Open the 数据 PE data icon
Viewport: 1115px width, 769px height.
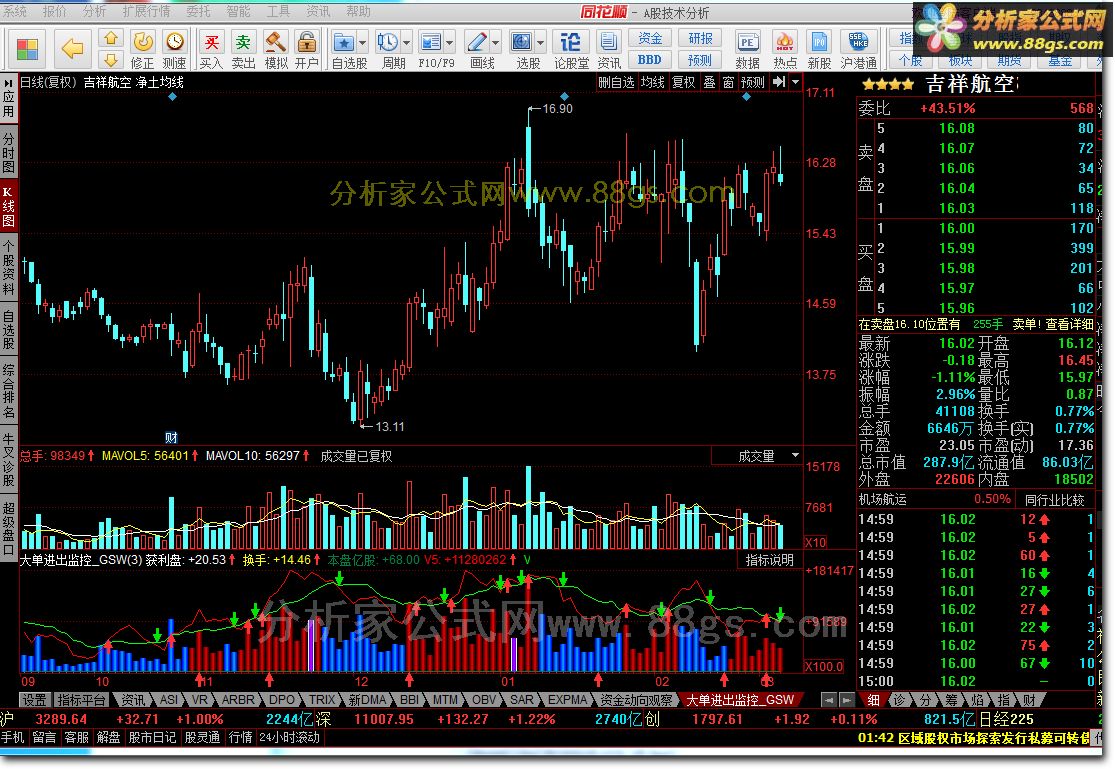pos(747,49)
